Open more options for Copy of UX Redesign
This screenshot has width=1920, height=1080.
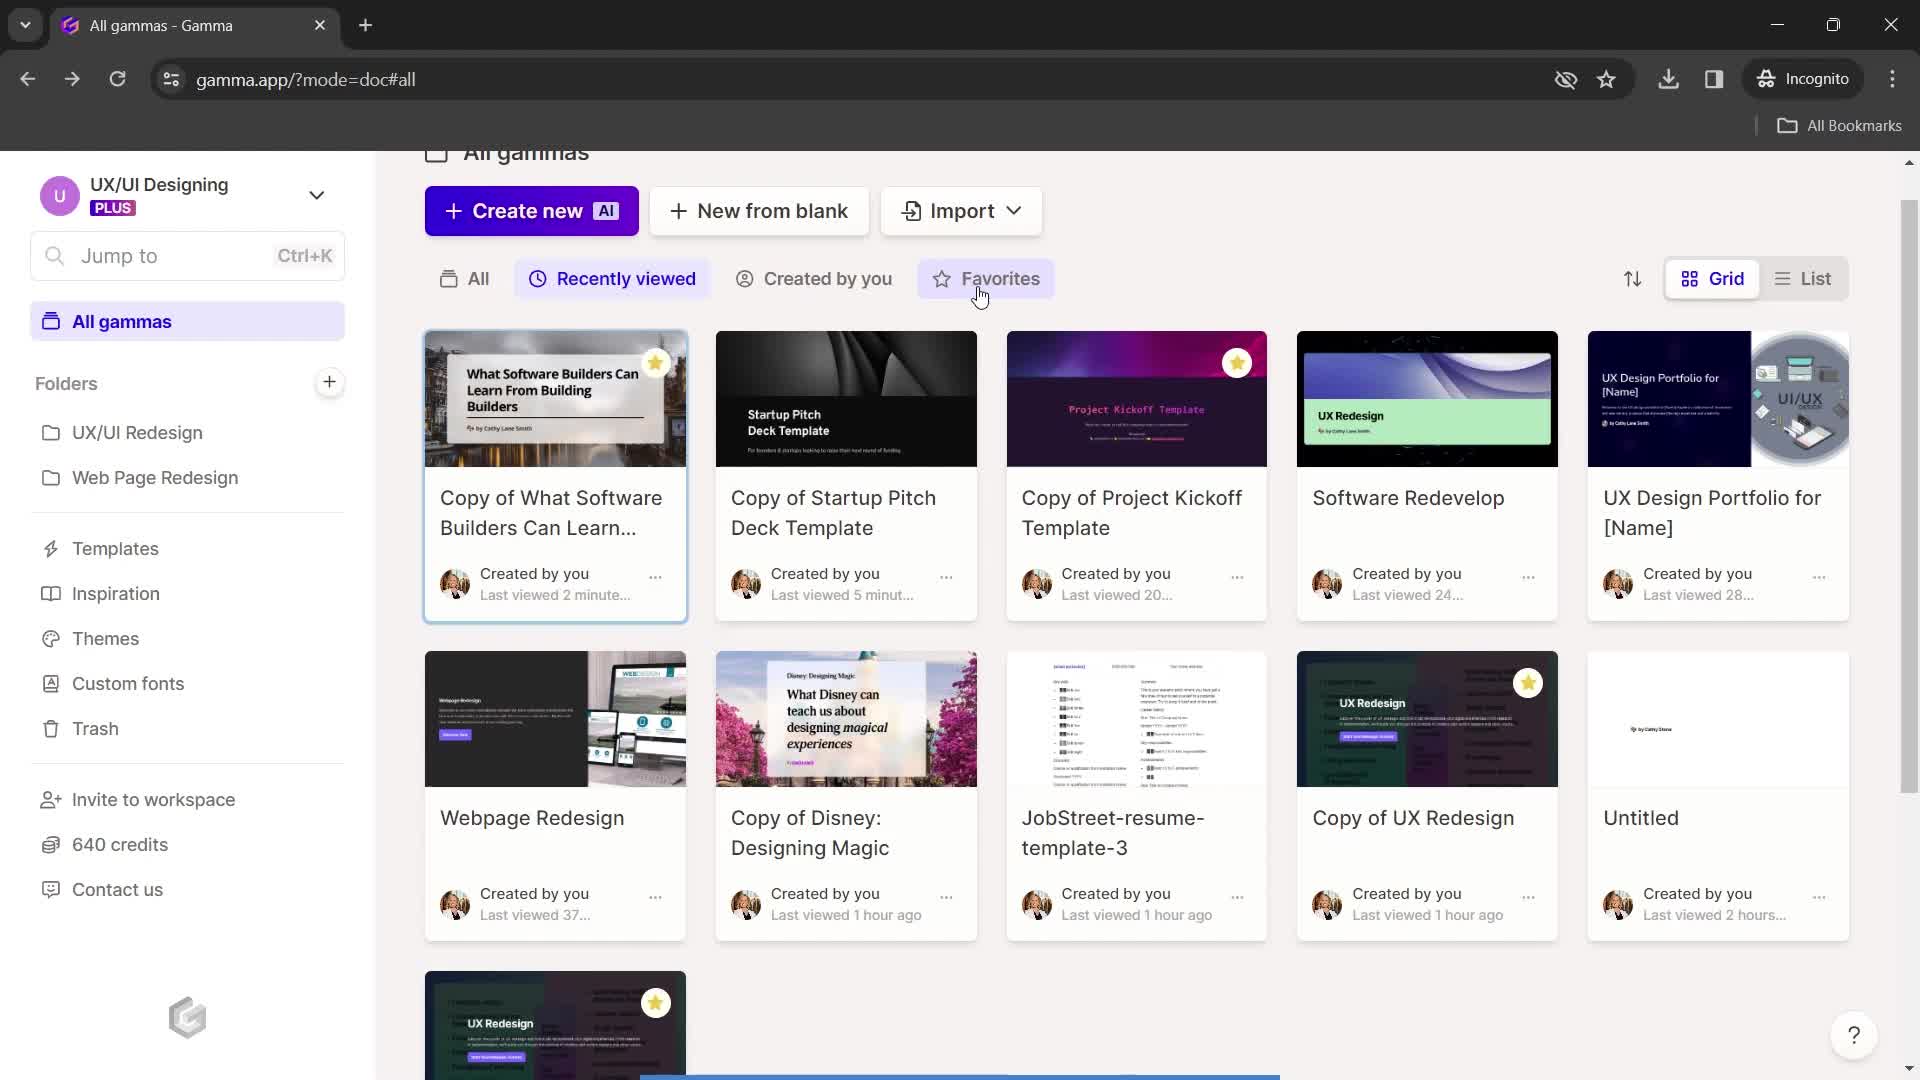1528,897
